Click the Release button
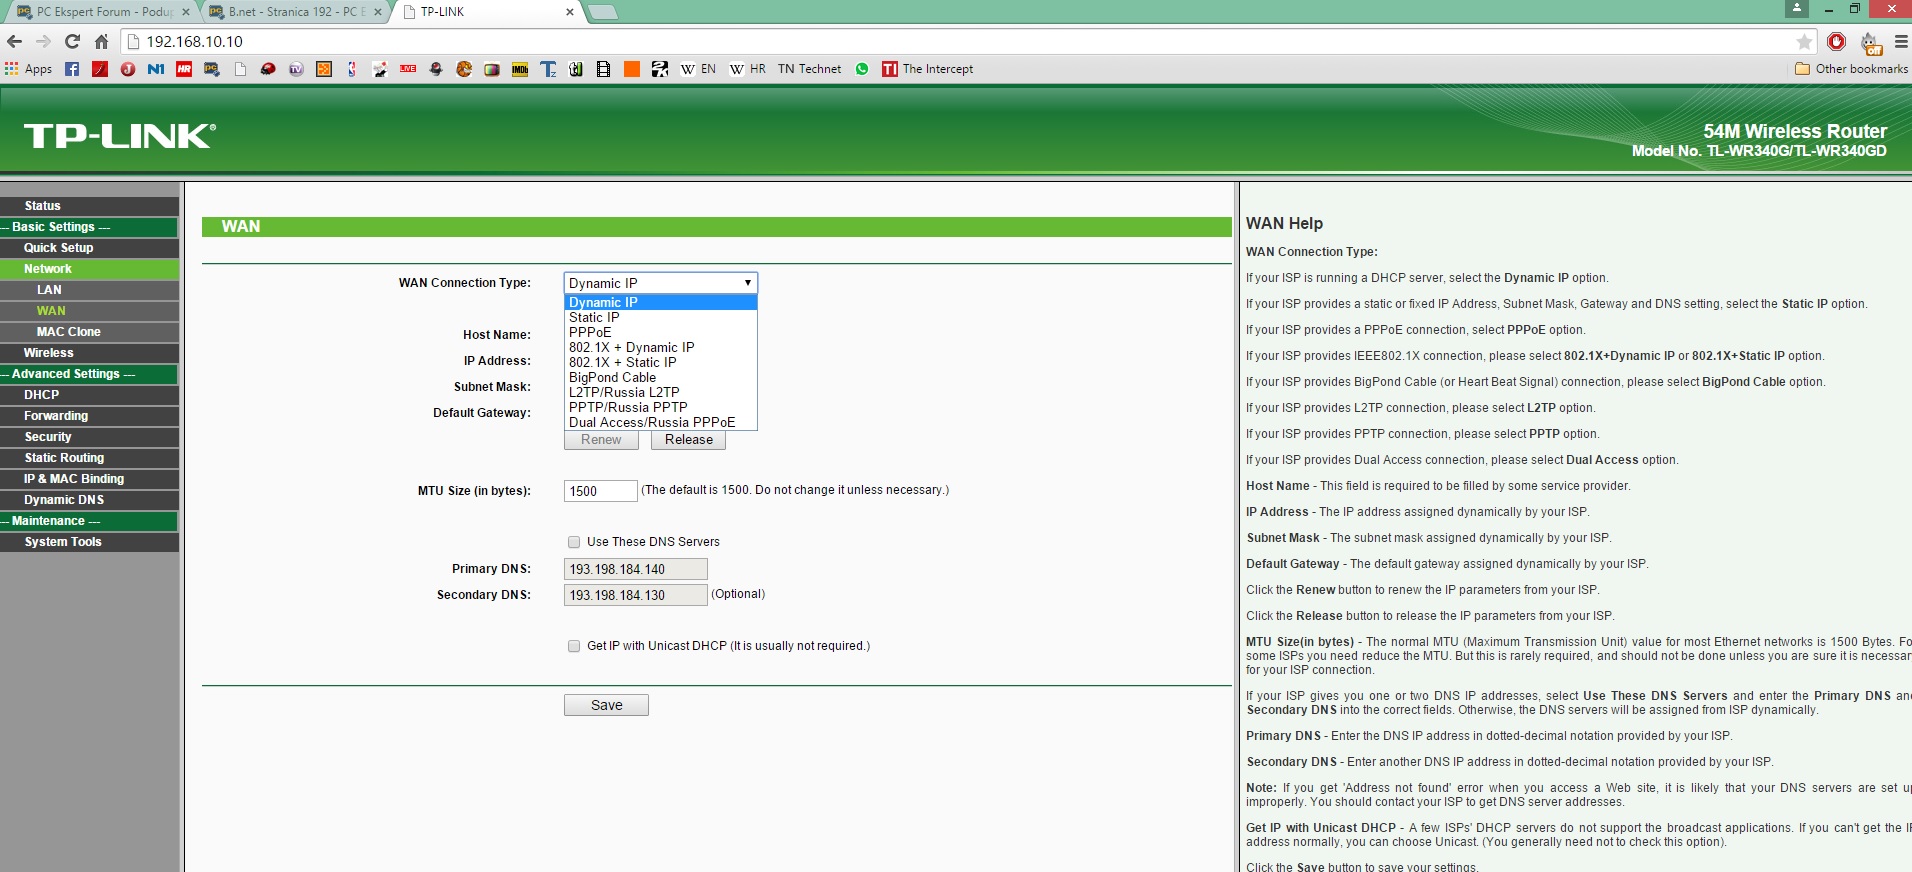Screen dimensions: 1912x872 tap(688, 440)
